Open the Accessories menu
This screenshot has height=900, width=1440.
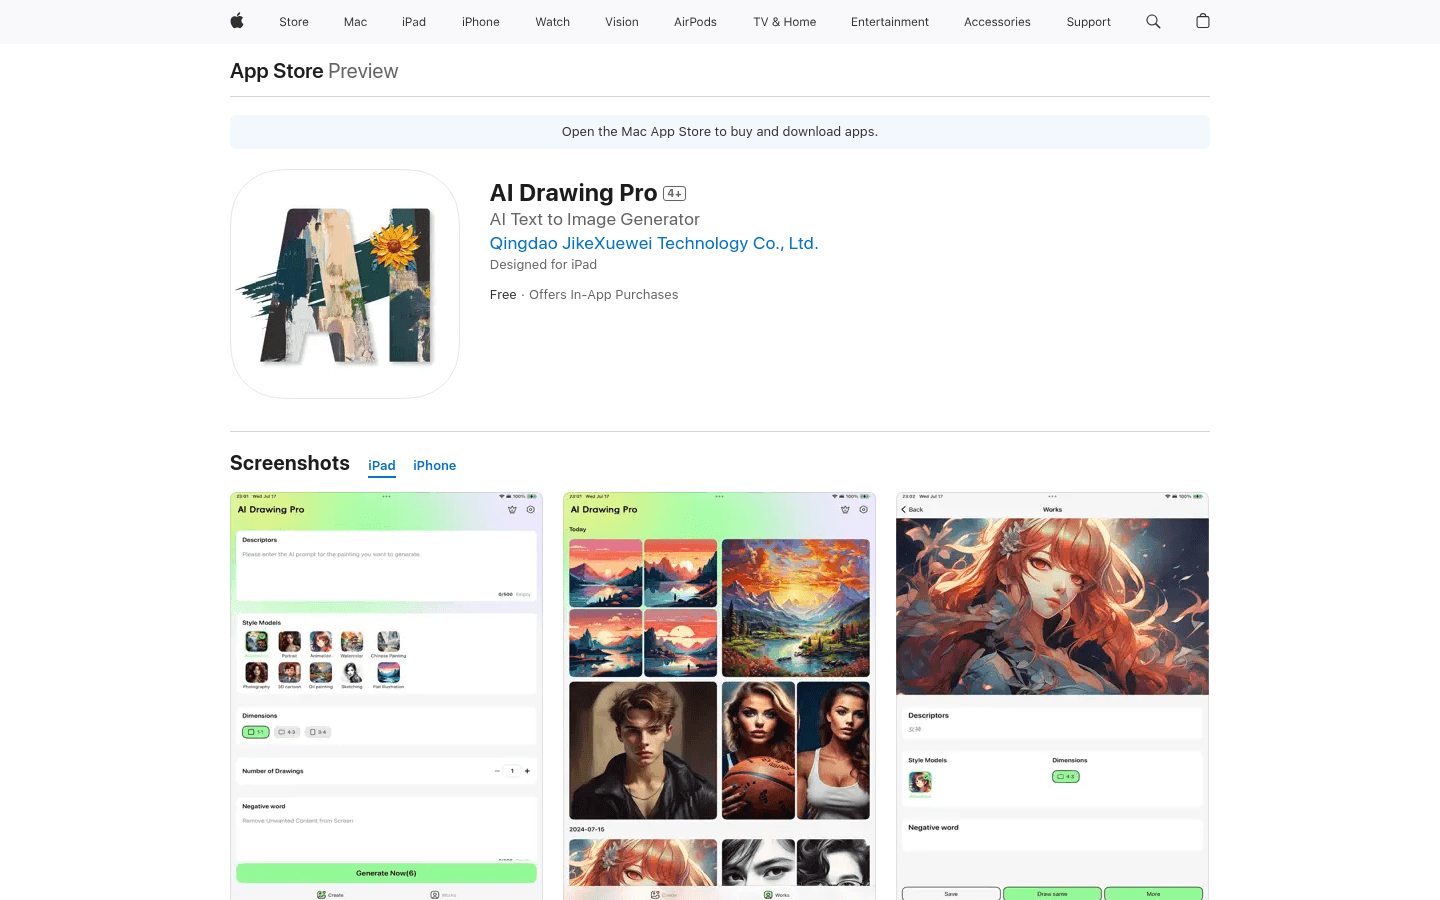[997, 22]
